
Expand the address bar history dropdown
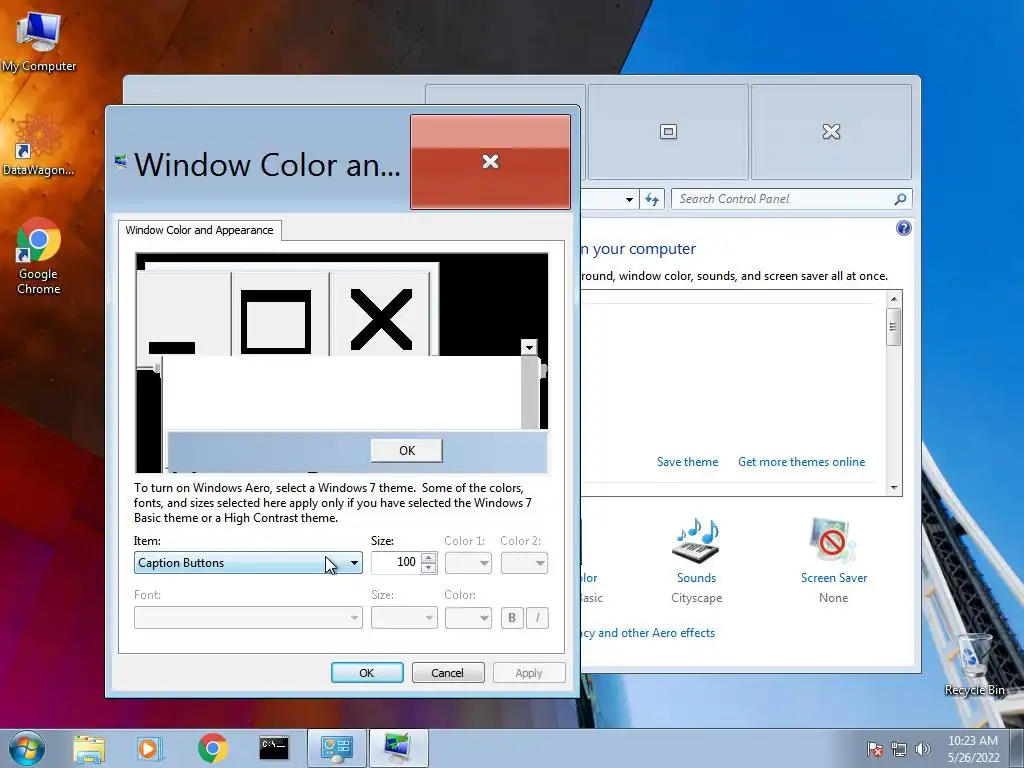pyautogui.click(x=629, y=199)
